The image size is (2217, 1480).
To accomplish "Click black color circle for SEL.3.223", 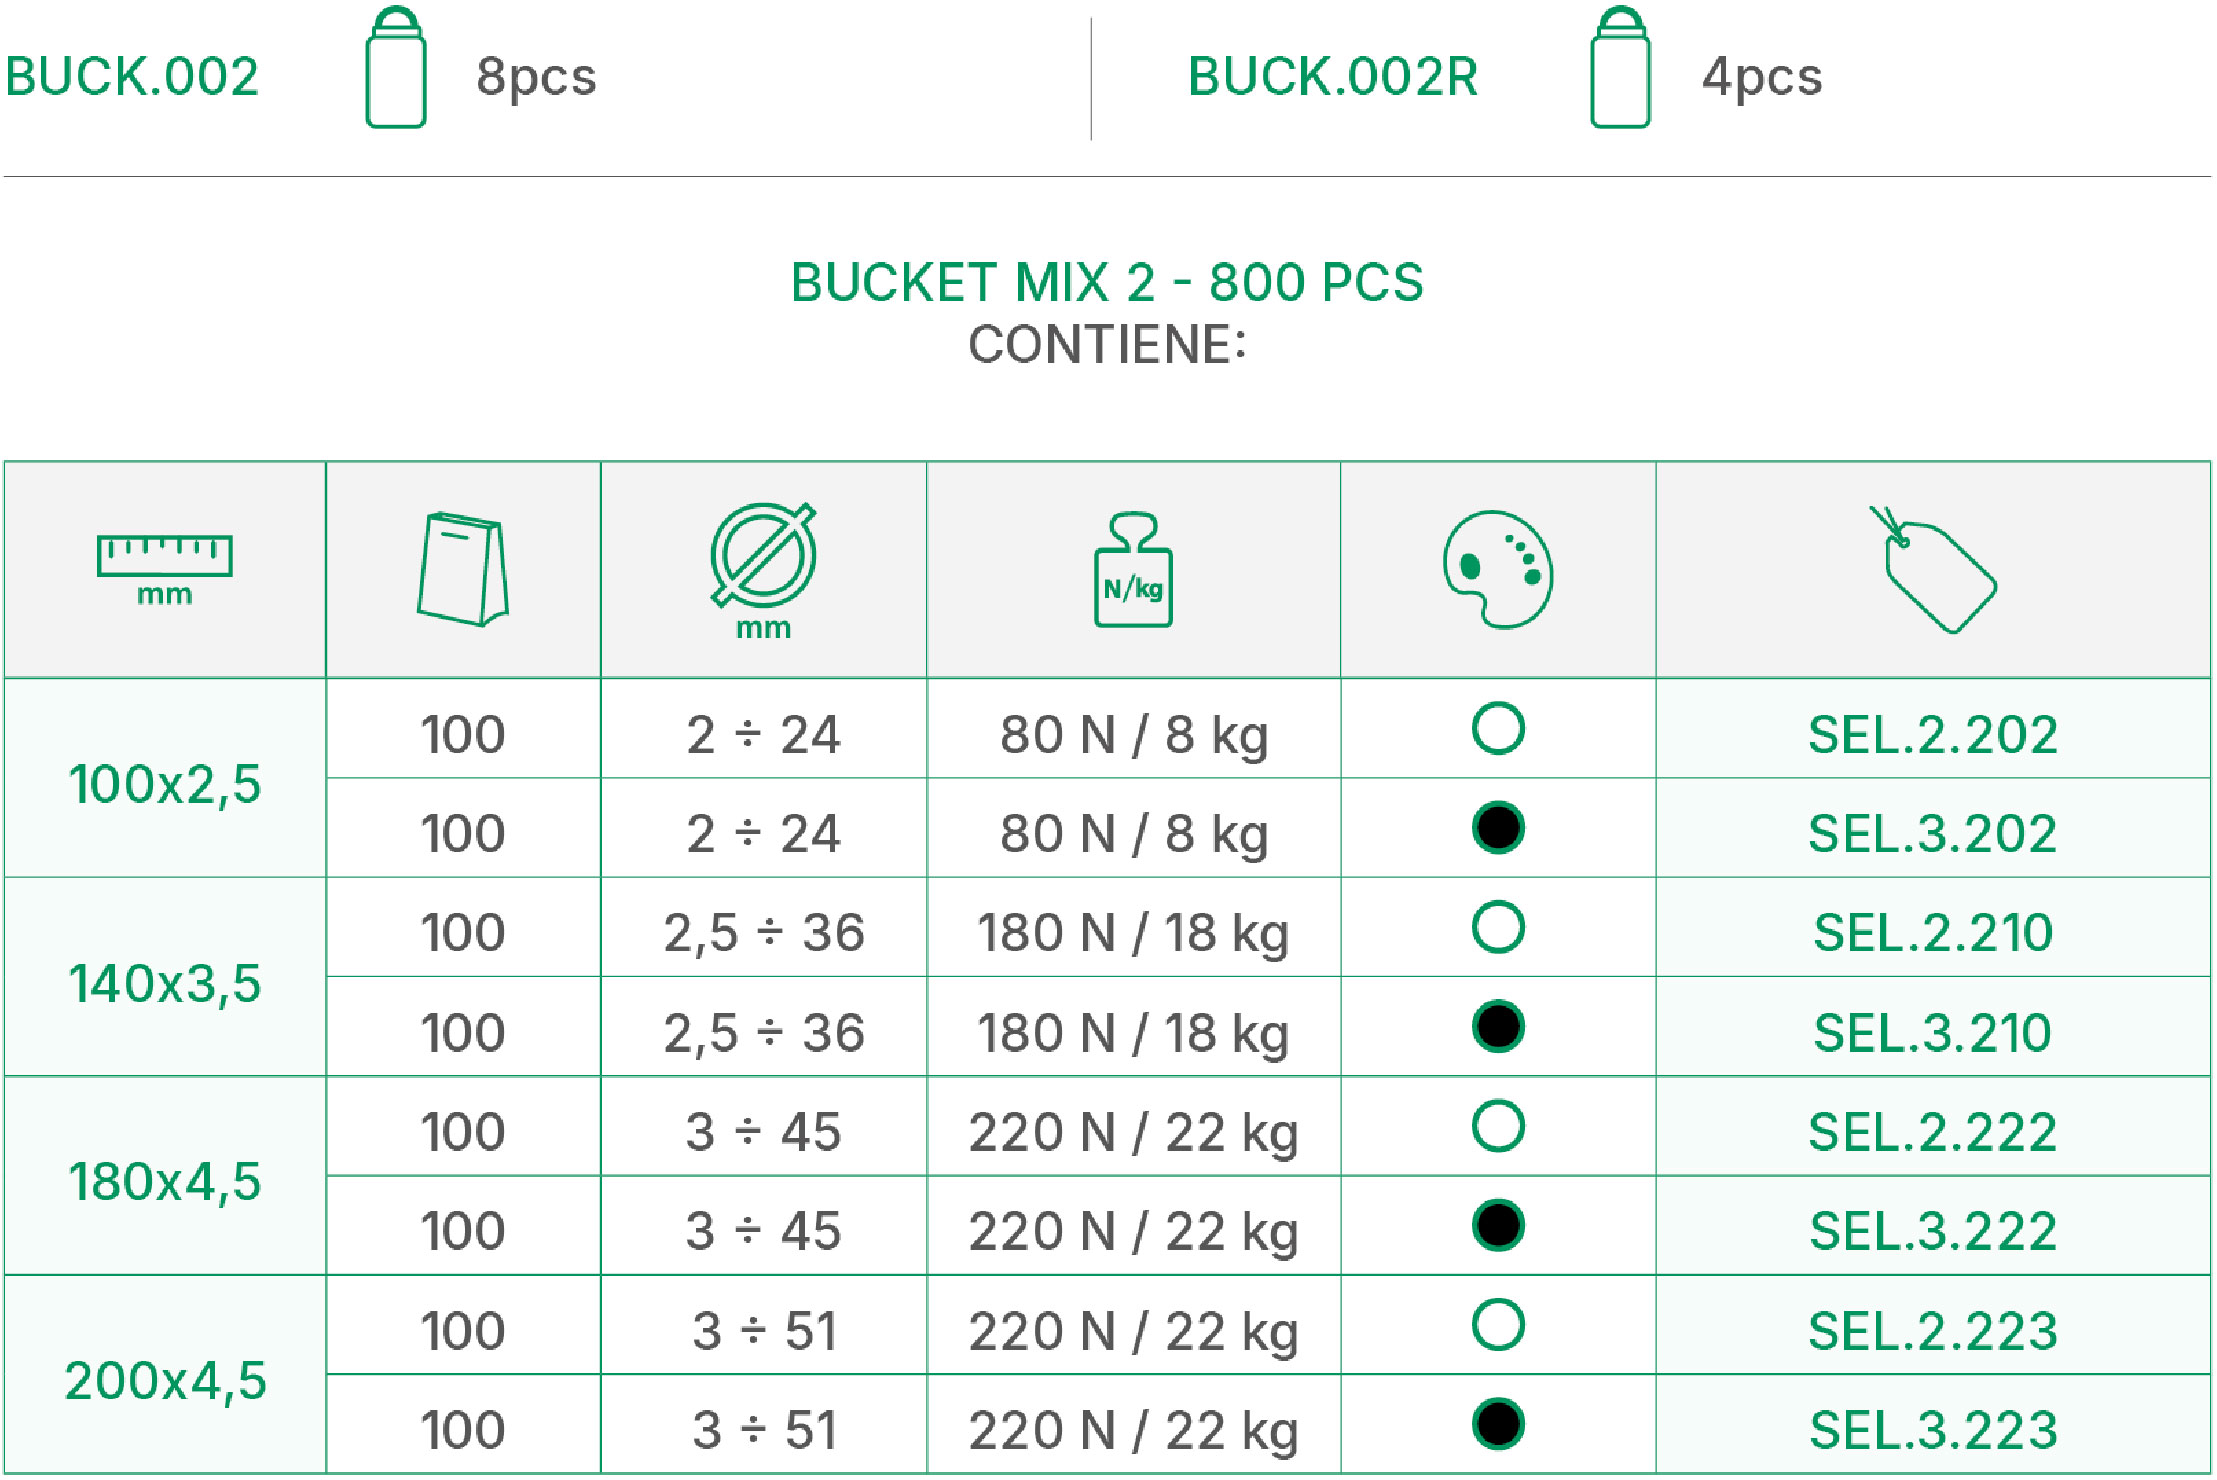I will 1498,1424.
